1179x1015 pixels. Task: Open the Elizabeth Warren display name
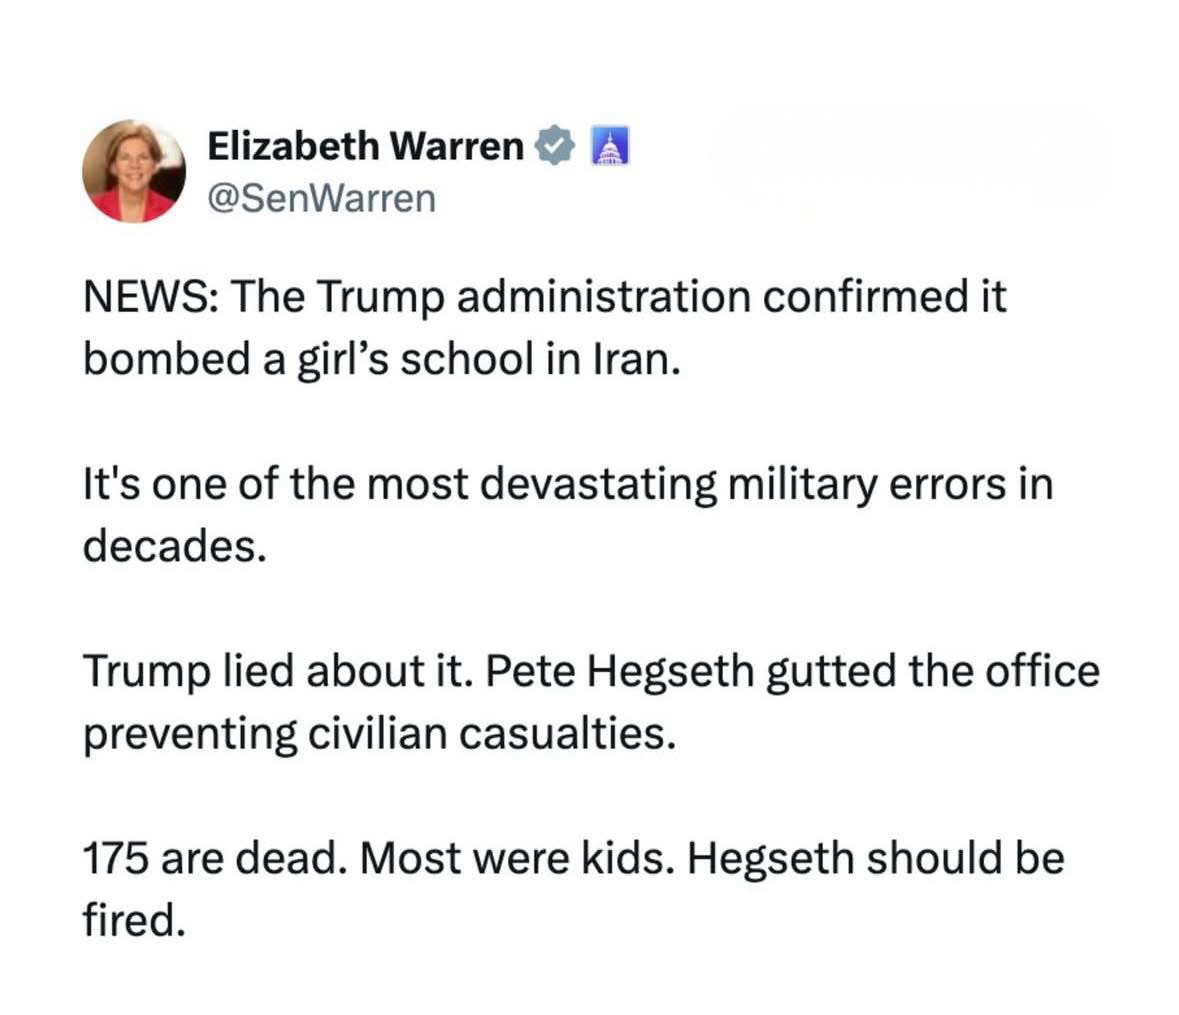365,146
